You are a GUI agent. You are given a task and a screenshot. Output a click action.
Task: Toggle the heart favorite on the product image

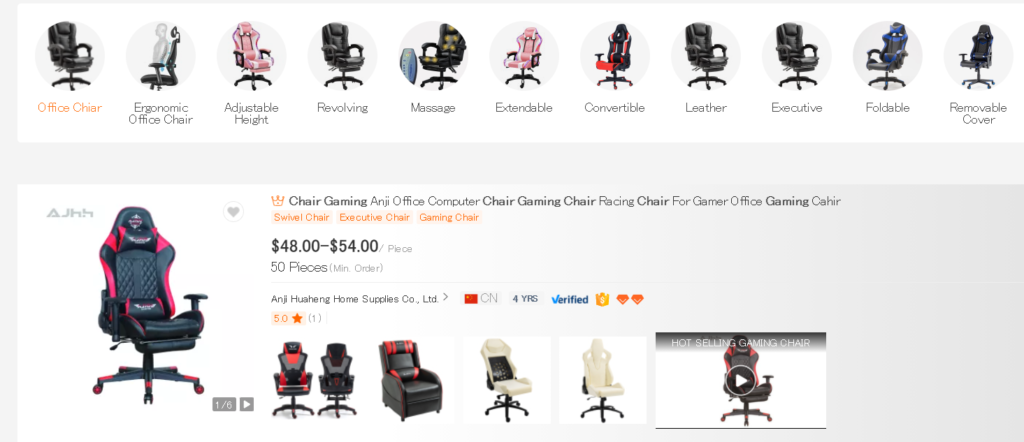click(x=234, y=212)
